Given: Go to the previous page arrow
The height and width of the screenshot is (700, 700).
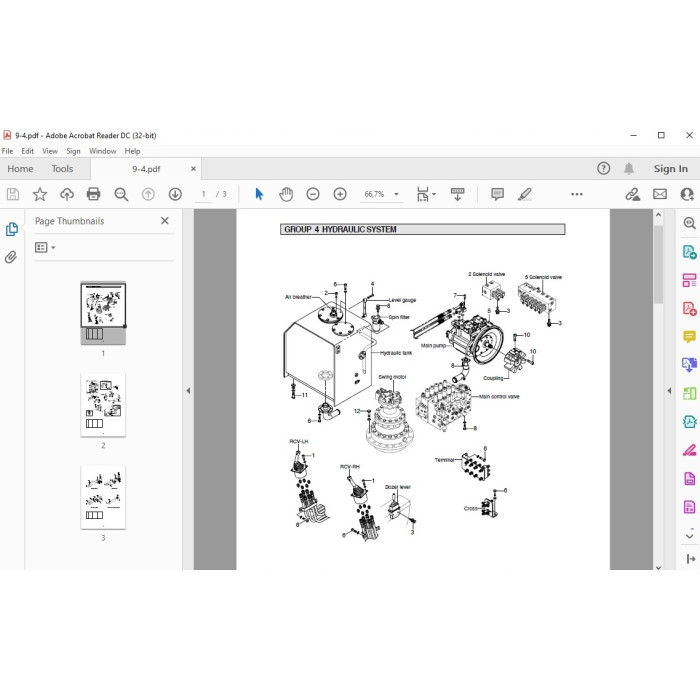Looking at the screenshot, I should [148, 194].
